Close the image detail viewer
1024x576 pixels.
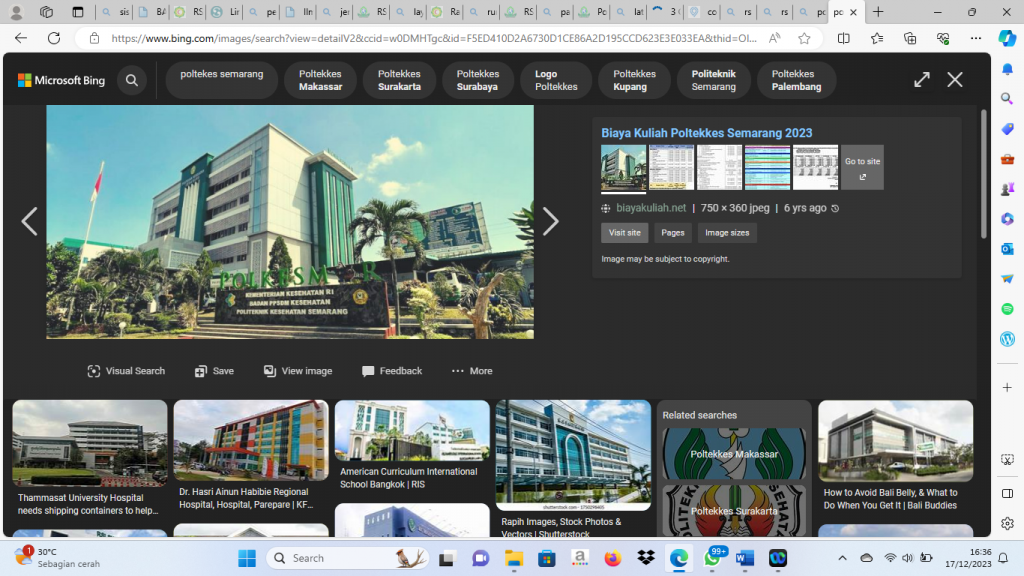[x=955, y=80]
